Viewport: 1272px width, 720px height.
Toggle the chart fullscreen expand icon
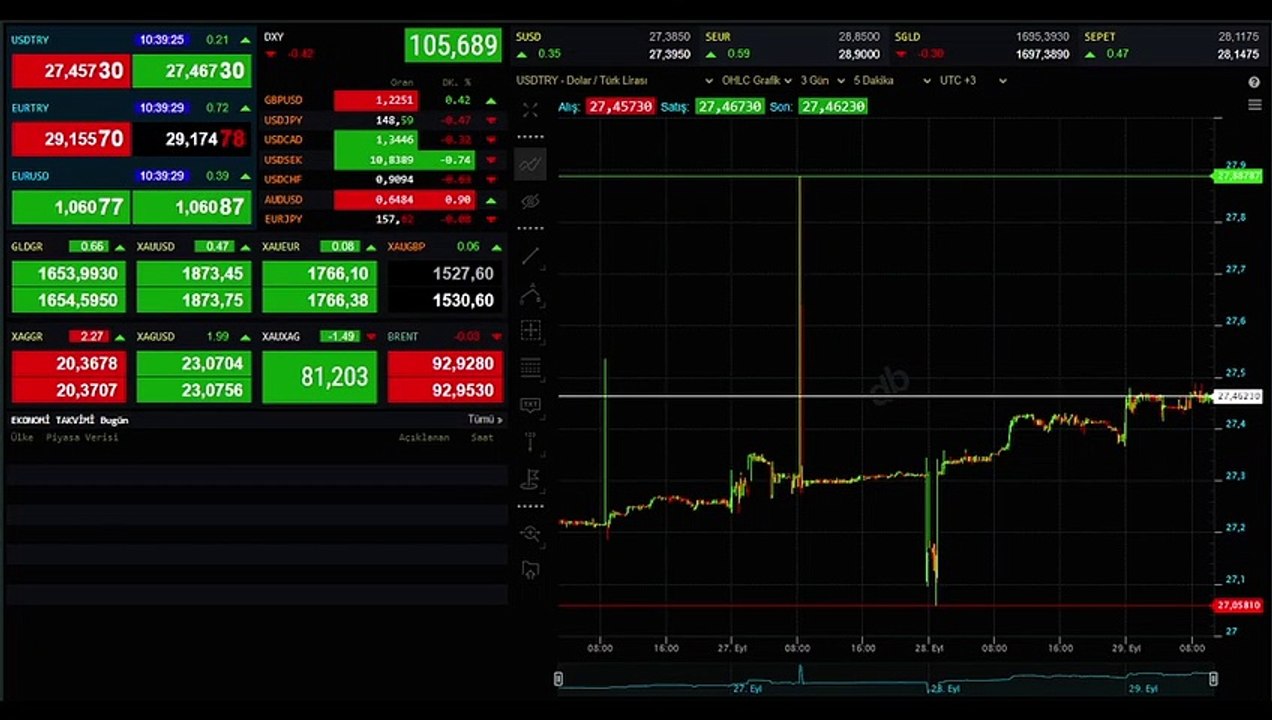pos(530,110)
